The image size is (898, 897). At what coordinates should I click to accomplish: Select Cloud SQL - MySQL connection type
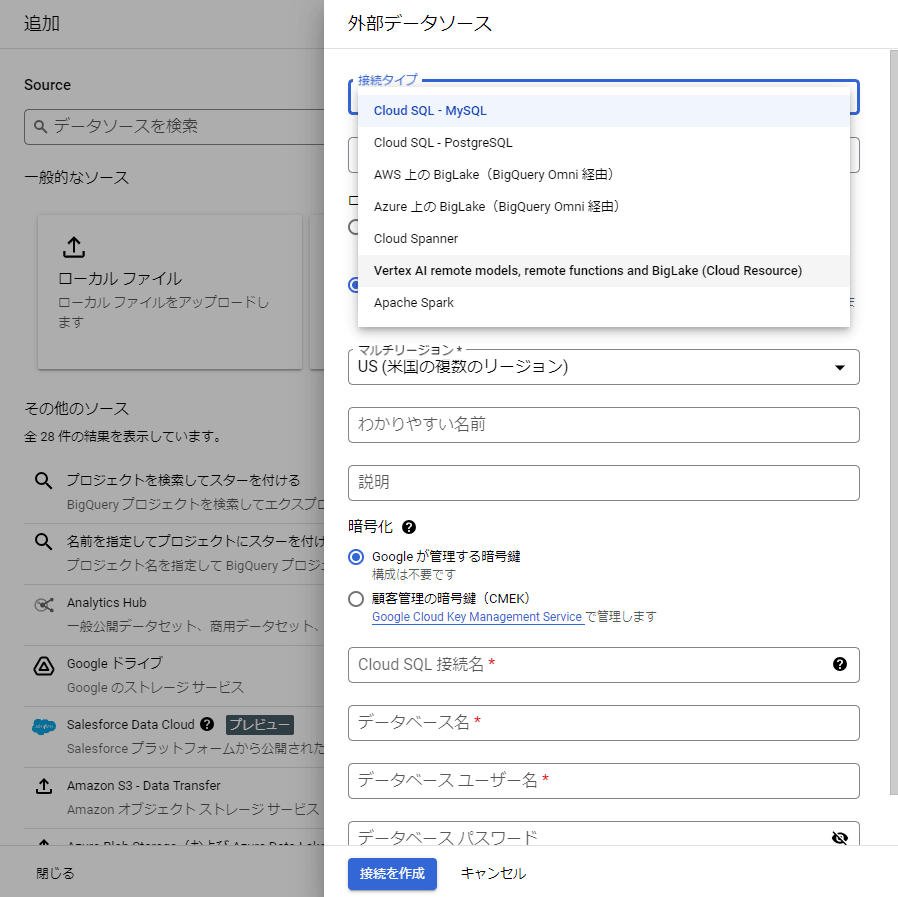(603, 111)
